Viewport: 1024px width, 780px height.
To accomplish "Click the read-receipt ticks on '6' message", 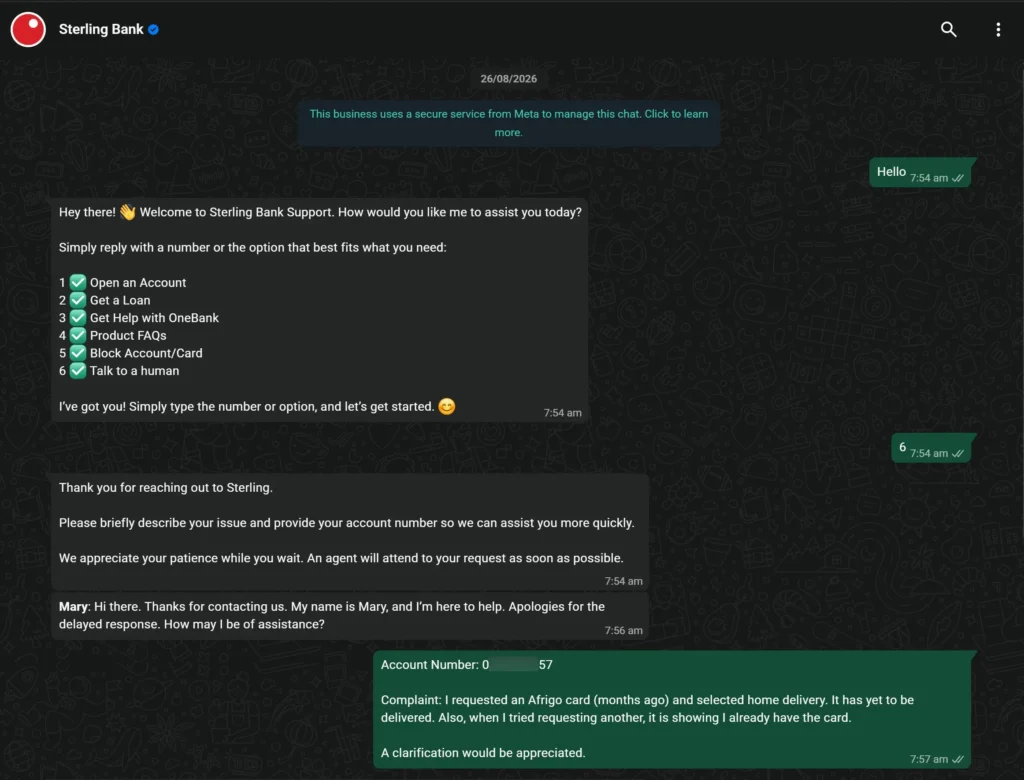I will [x=958, y=453].
